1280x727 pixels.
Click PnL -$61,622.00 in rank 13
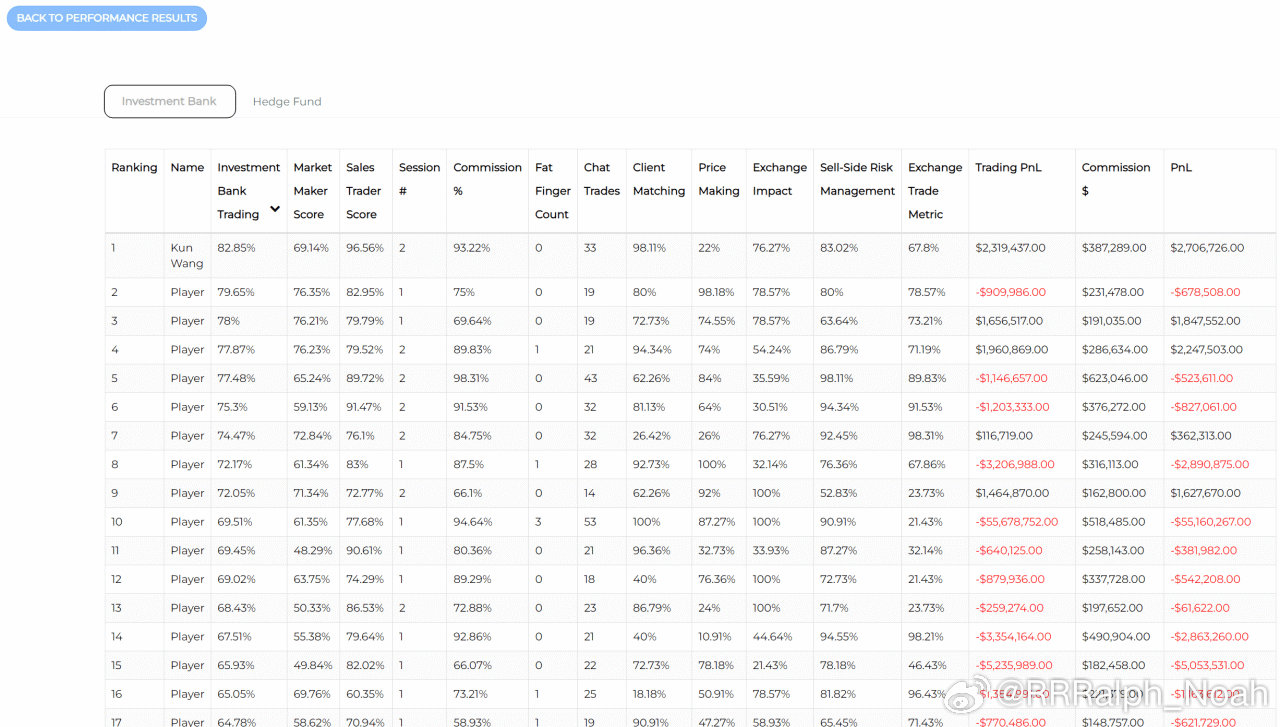tap(1200, 608)
